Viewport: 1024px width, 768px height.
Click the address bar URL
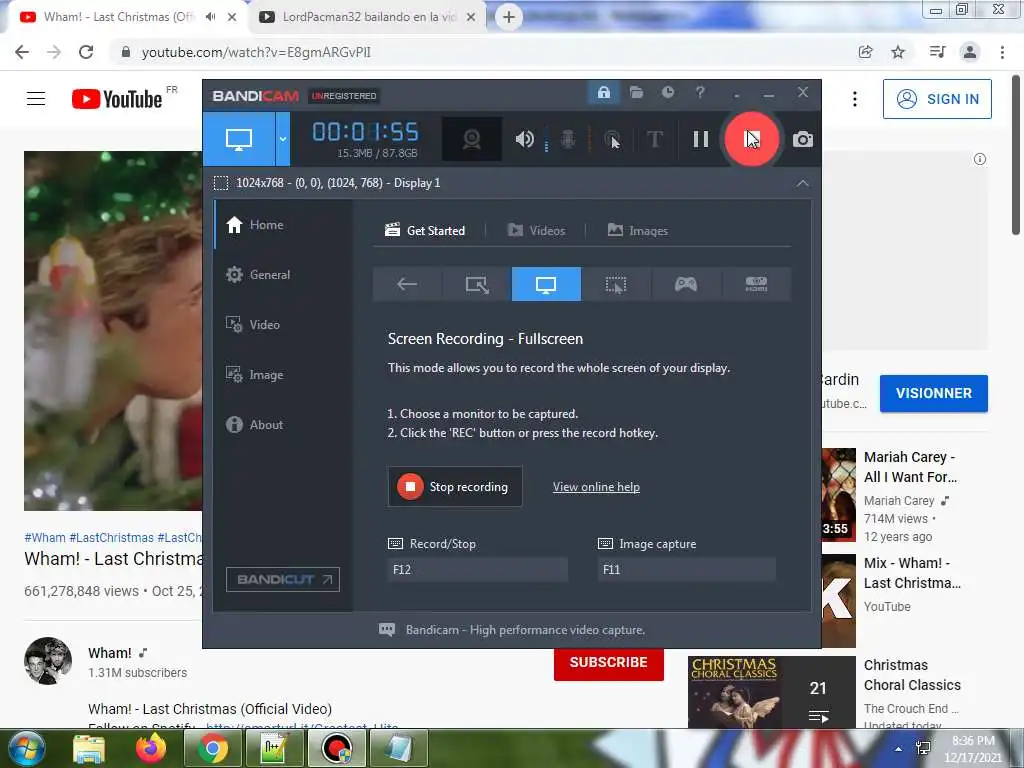[256, 52]
